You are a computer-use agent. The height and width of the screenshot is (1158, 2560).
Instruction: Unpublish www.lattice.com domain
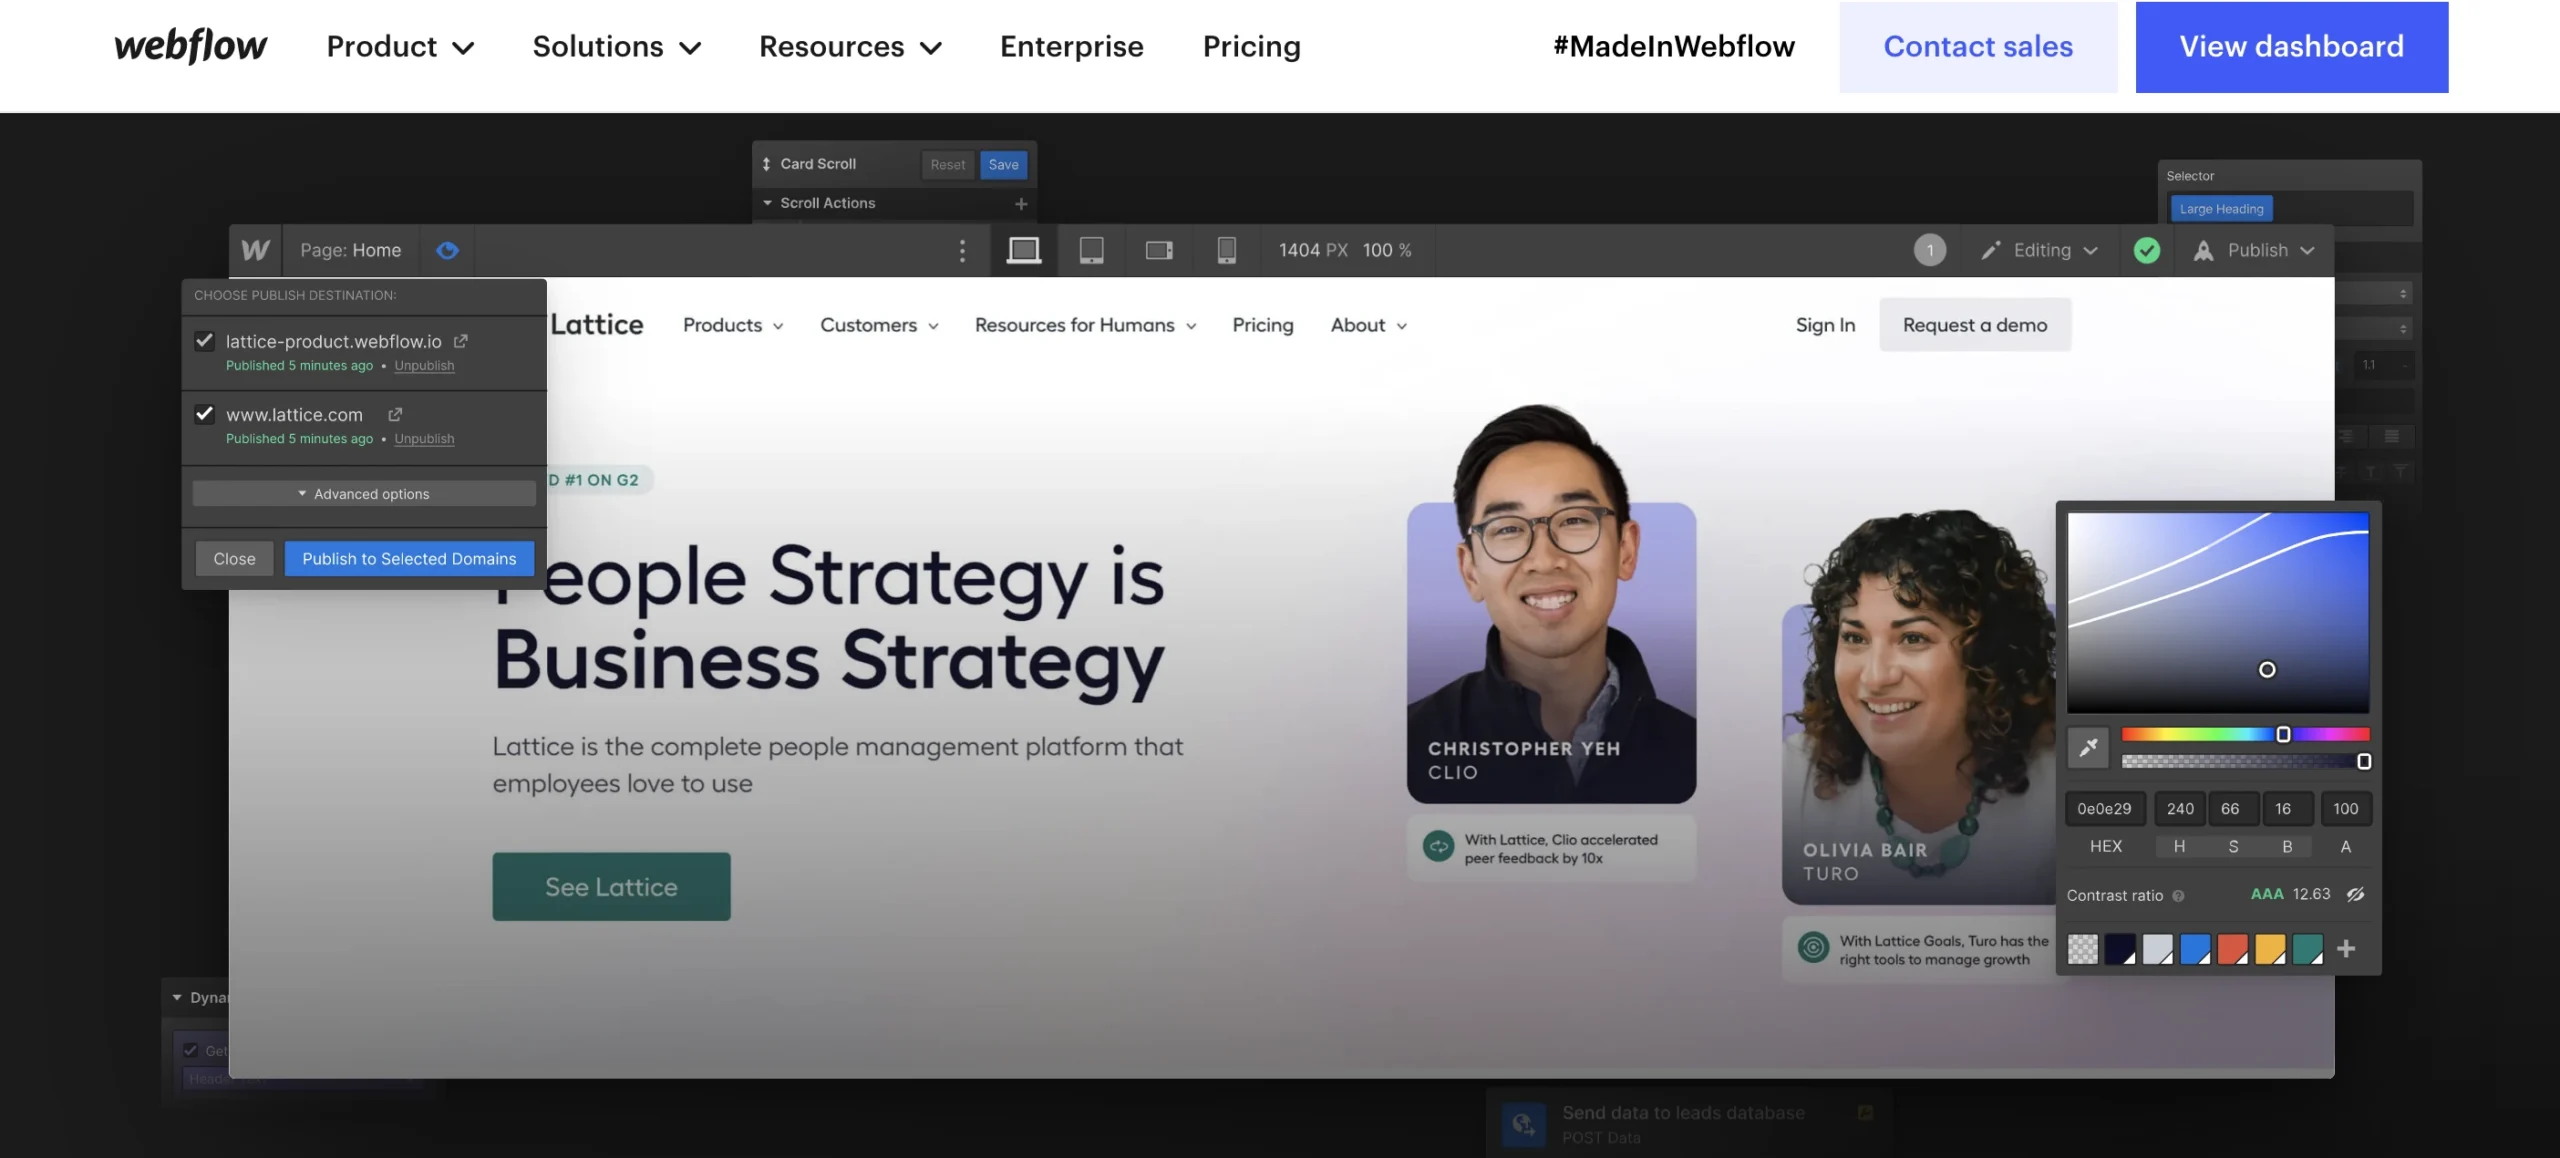click(424, 439)
